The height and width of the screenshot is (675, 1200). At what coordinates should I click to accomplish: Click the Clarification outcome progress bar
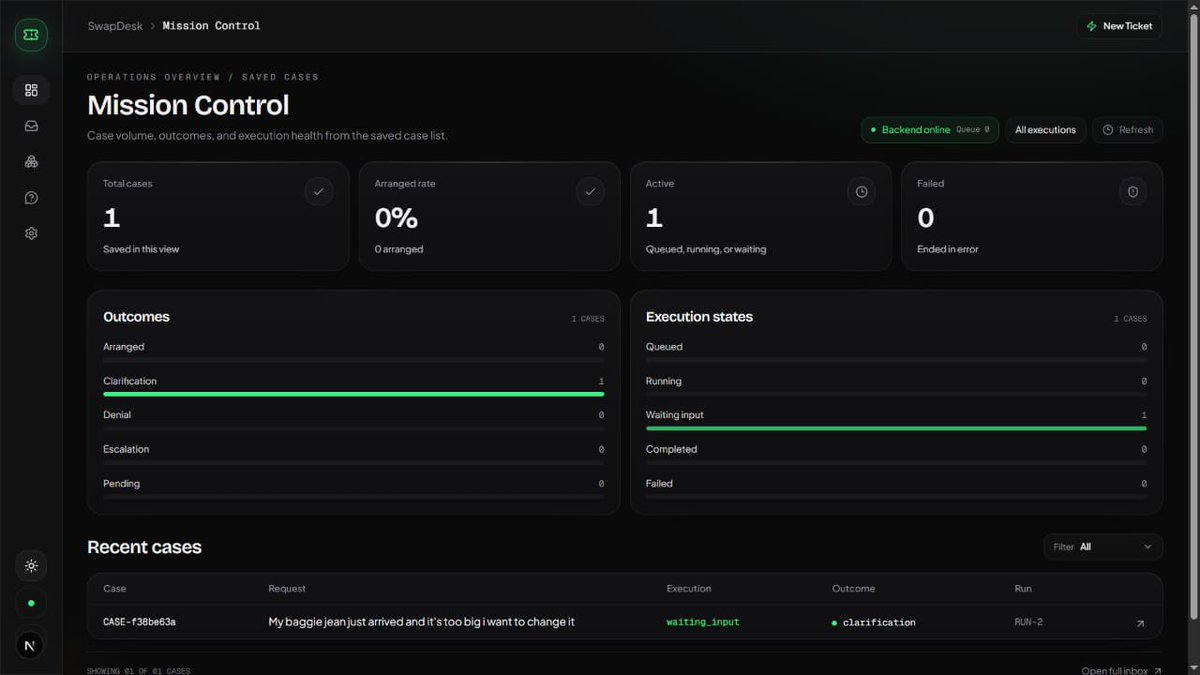pos(353,394)
